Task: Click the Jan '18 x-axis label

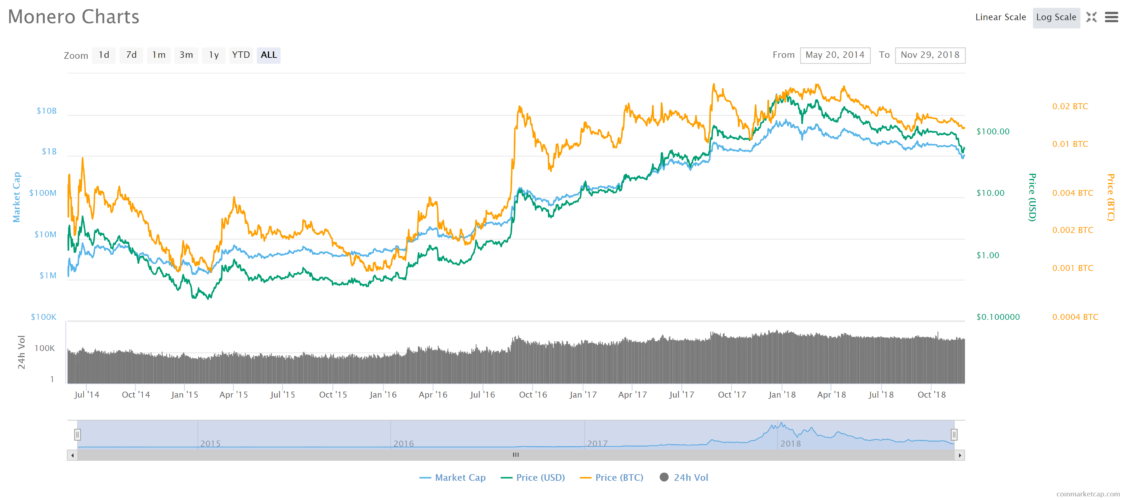Action: pos(782,395)
